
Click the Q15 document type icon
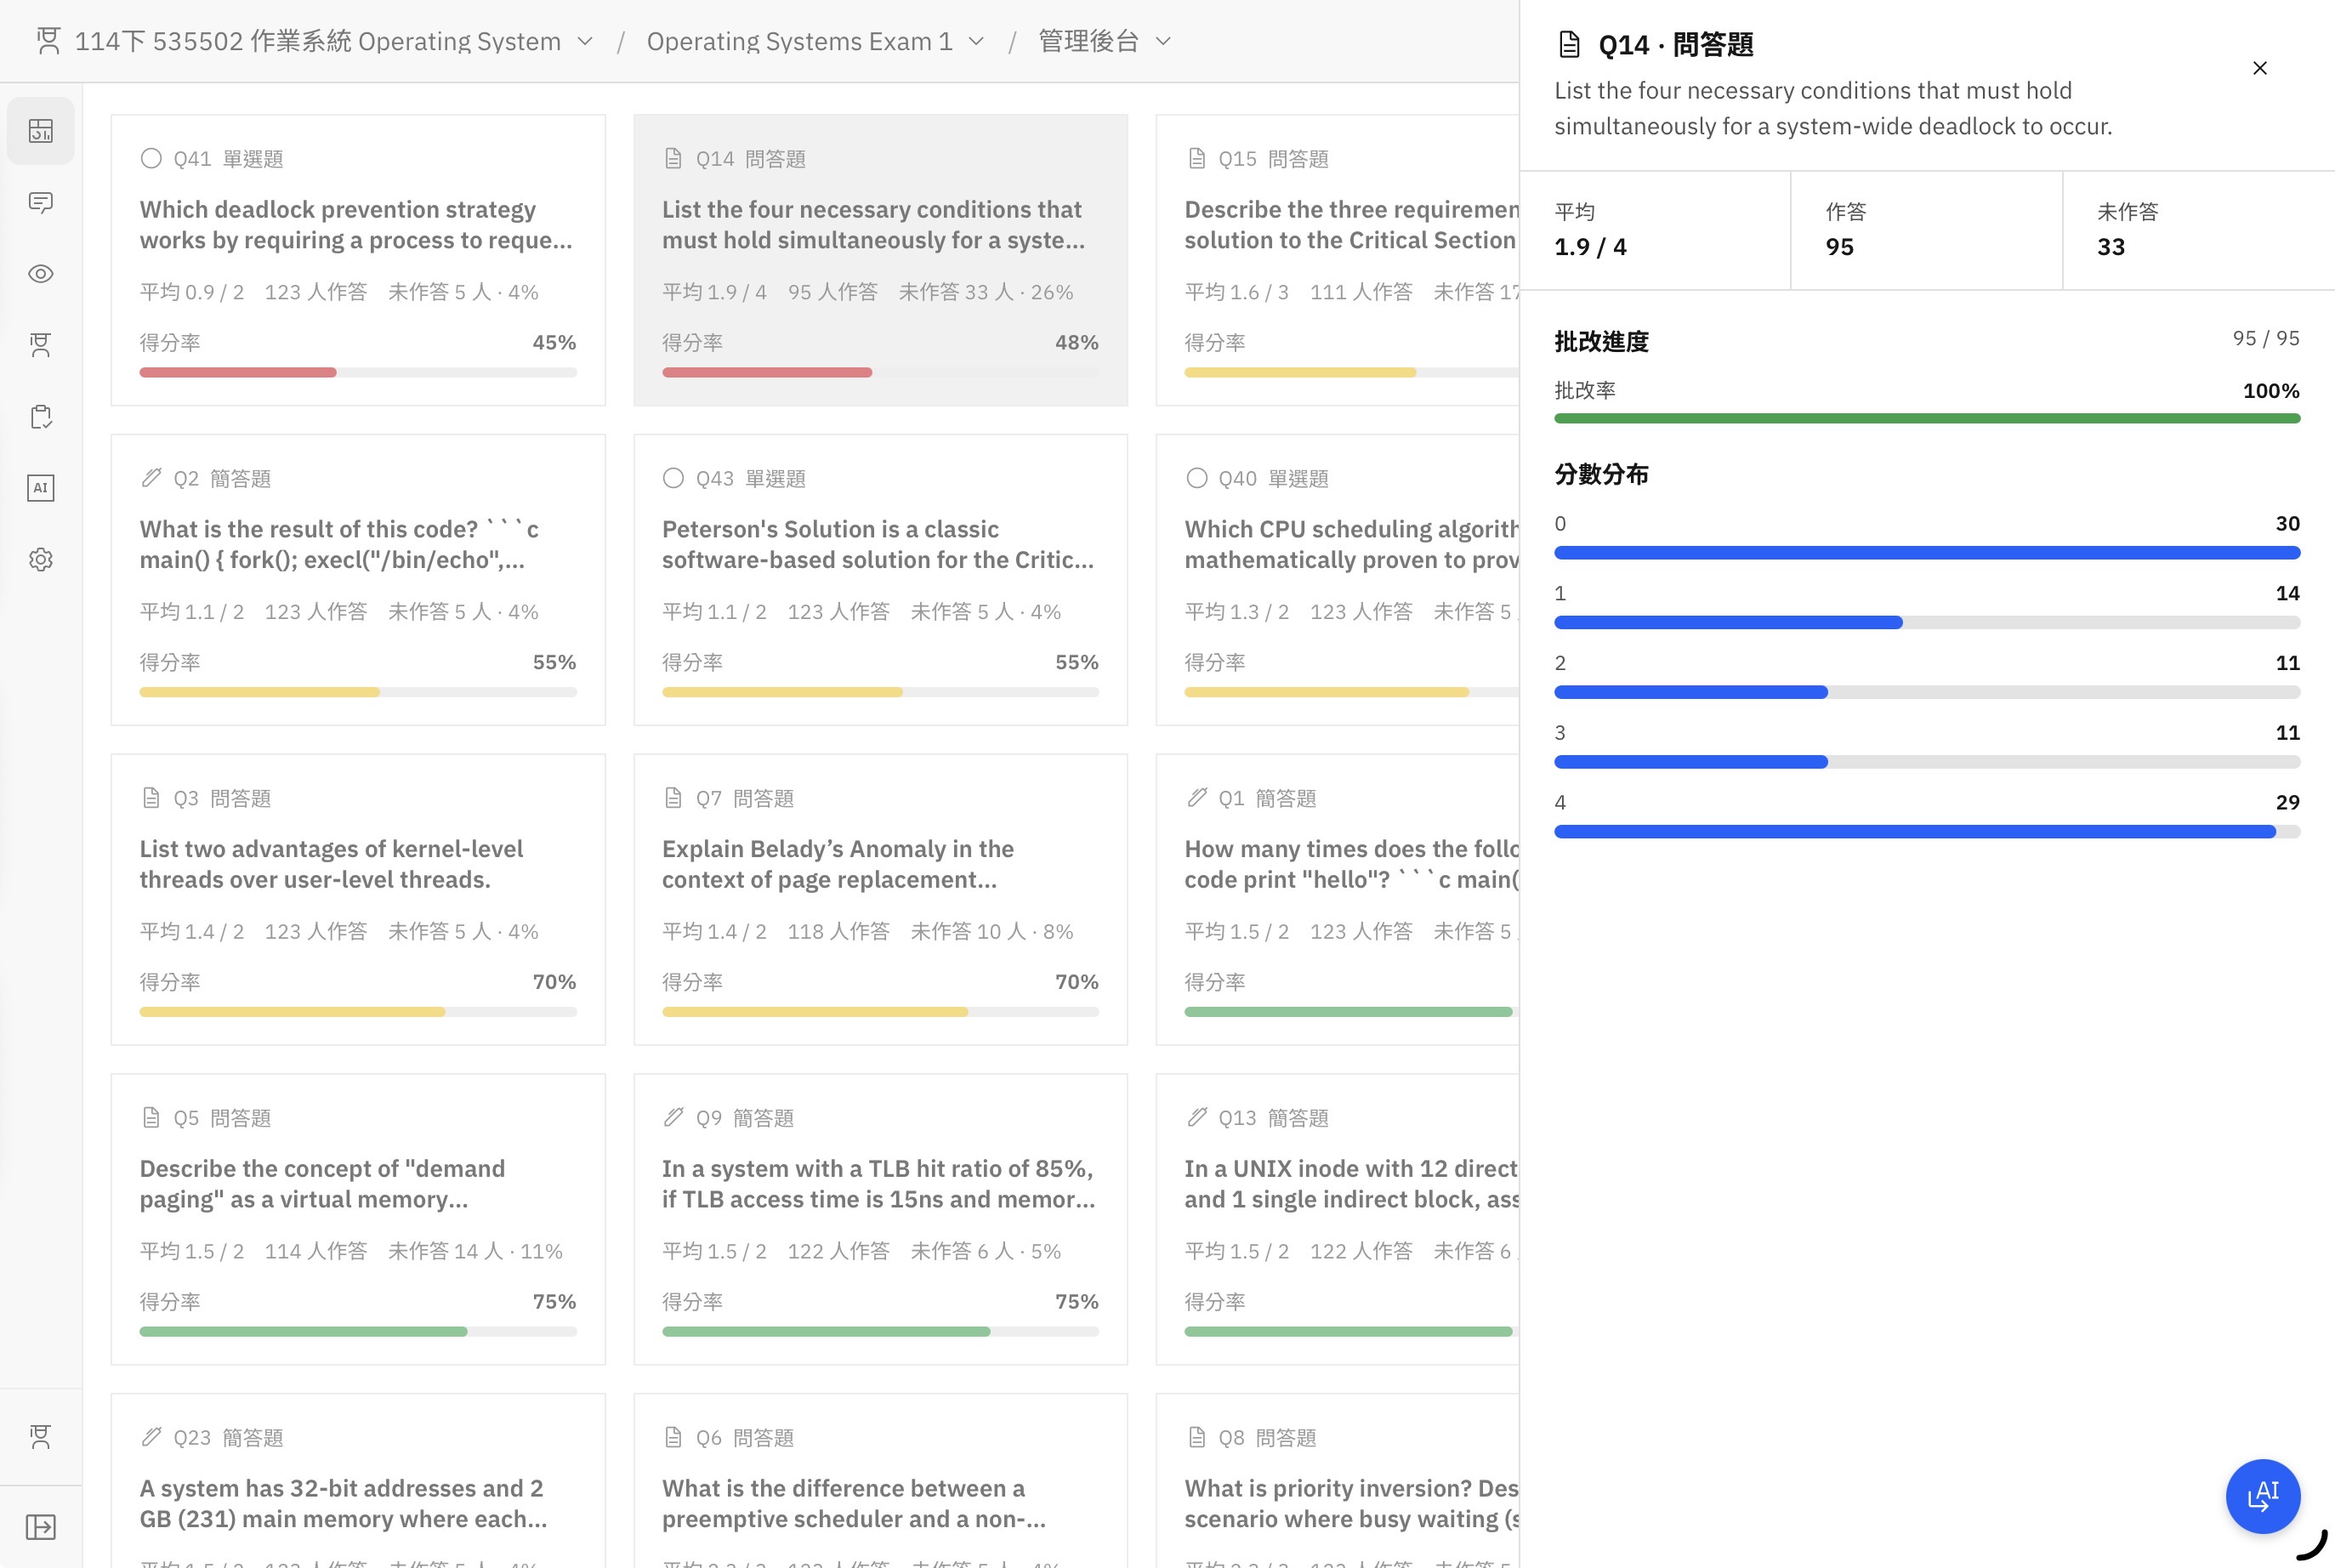(1196, 159)
